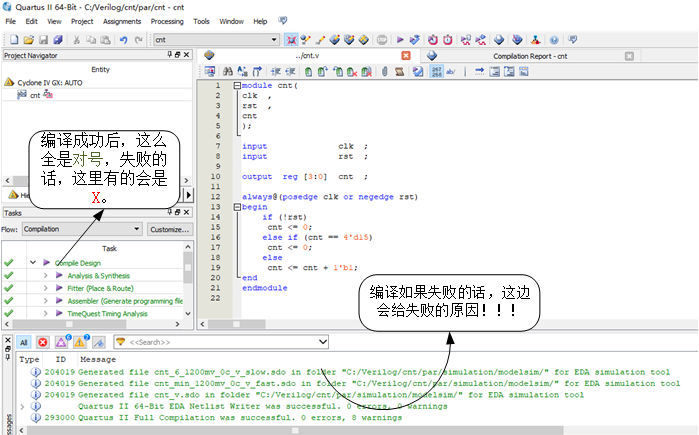
Task: Expand the EDA Netlist Writer message
Action: click(22, 406)
